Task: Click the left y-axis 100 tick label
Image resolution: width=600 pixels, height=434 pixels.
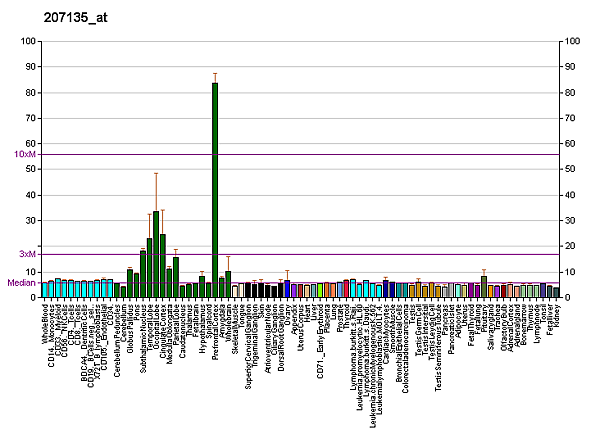Action: click(28, 41)
